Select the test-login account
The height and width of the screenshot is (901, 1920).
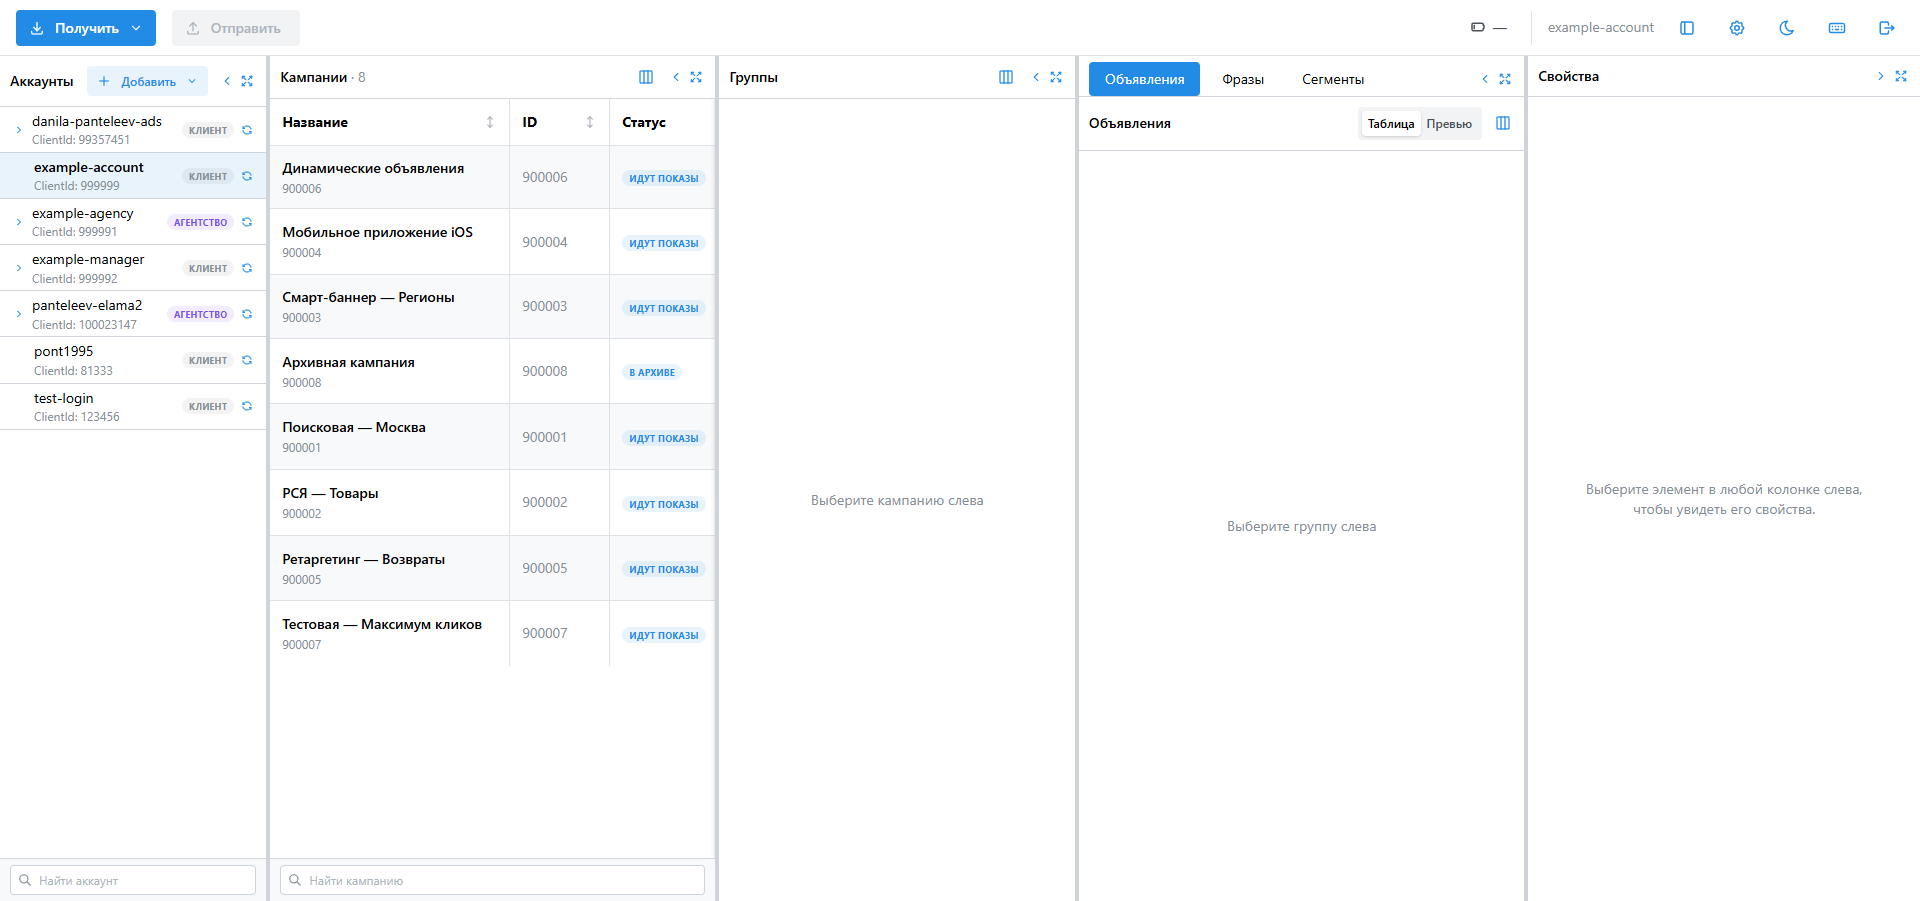tap(133, 406)
